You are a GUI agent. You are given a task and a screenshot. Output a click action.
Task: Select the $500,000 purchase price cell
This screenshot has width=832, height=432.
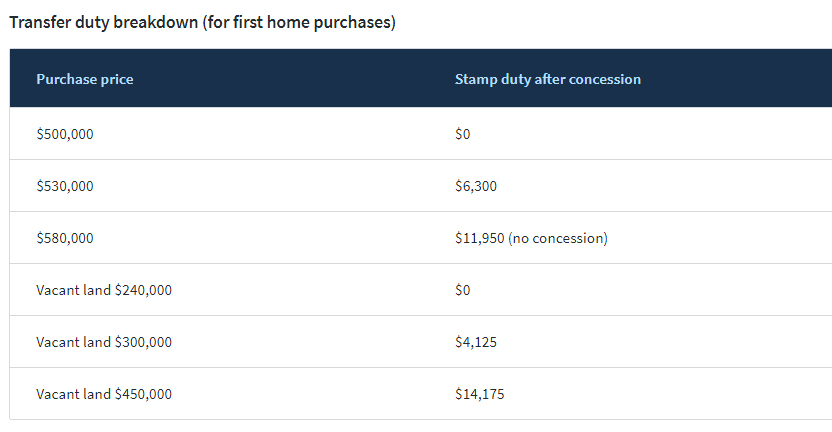coord(64,134)
